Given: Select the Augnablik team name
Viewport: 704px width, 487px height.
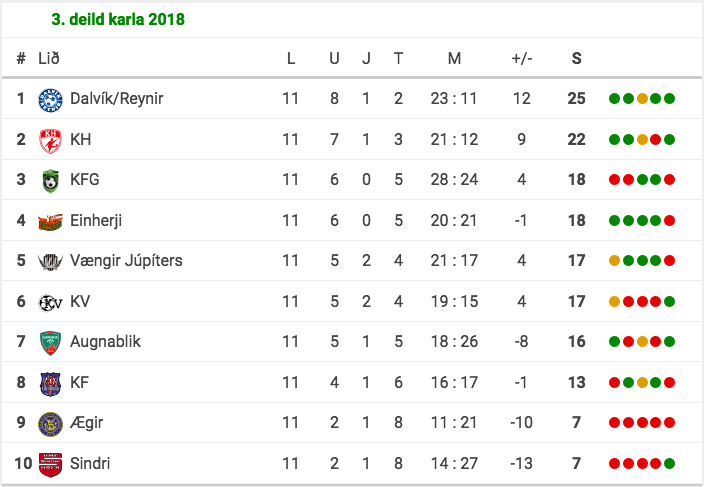Looking at the screenshot, I should [x=105, y=342].
